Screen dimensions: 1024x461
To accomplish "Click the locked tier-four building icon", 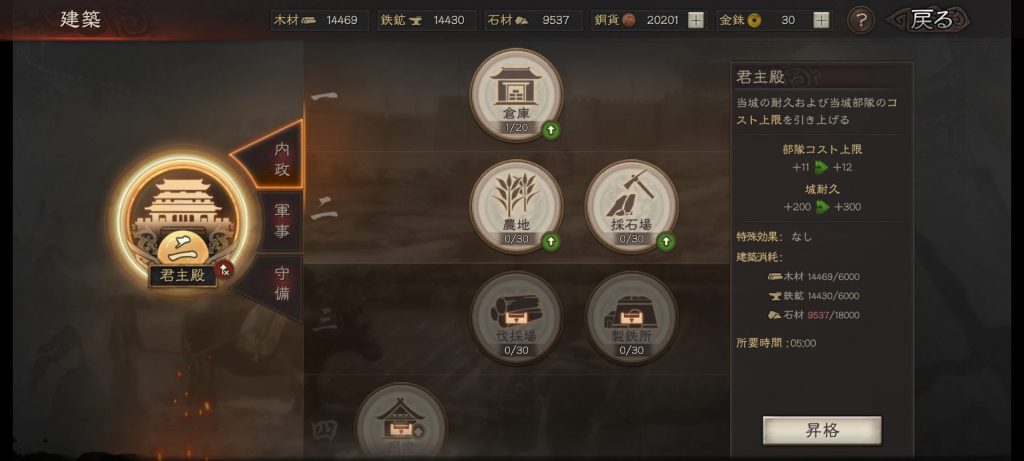I will [x=401, y=422].
